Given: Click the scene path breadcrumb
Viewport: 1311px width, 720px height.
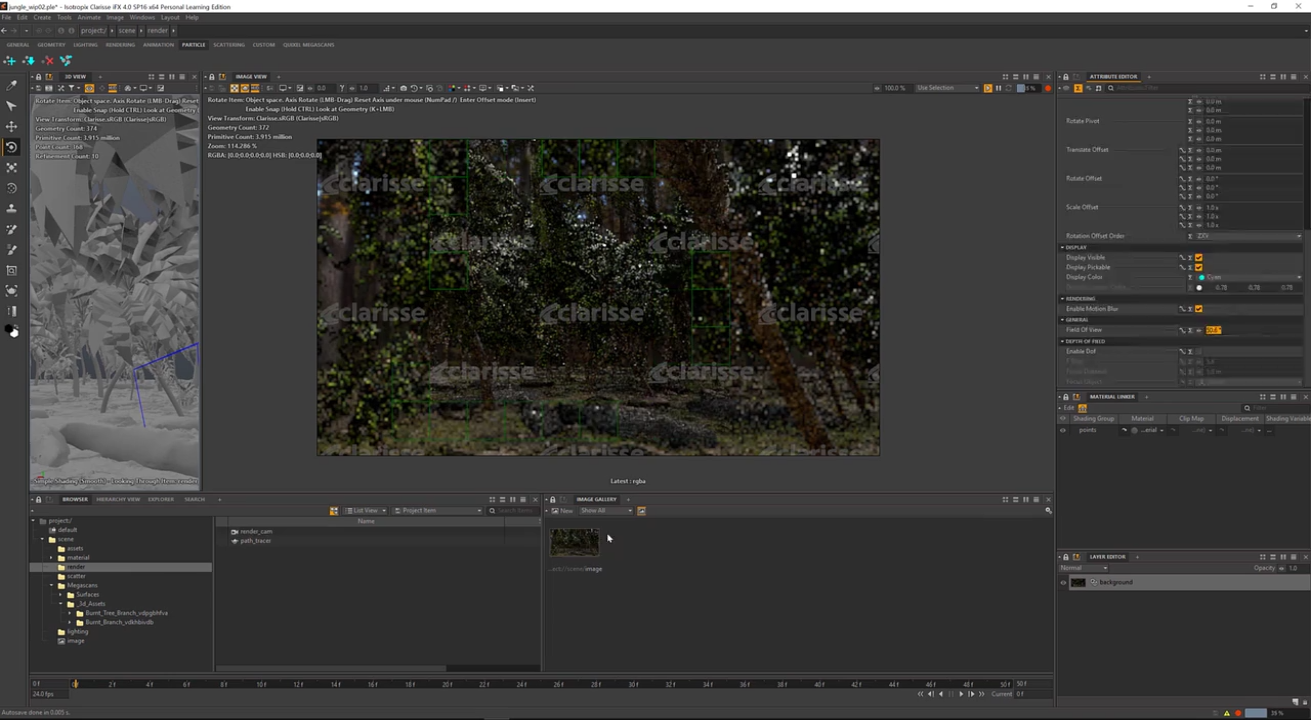Looking at the screenshot, I should click(x=127, y=31).
